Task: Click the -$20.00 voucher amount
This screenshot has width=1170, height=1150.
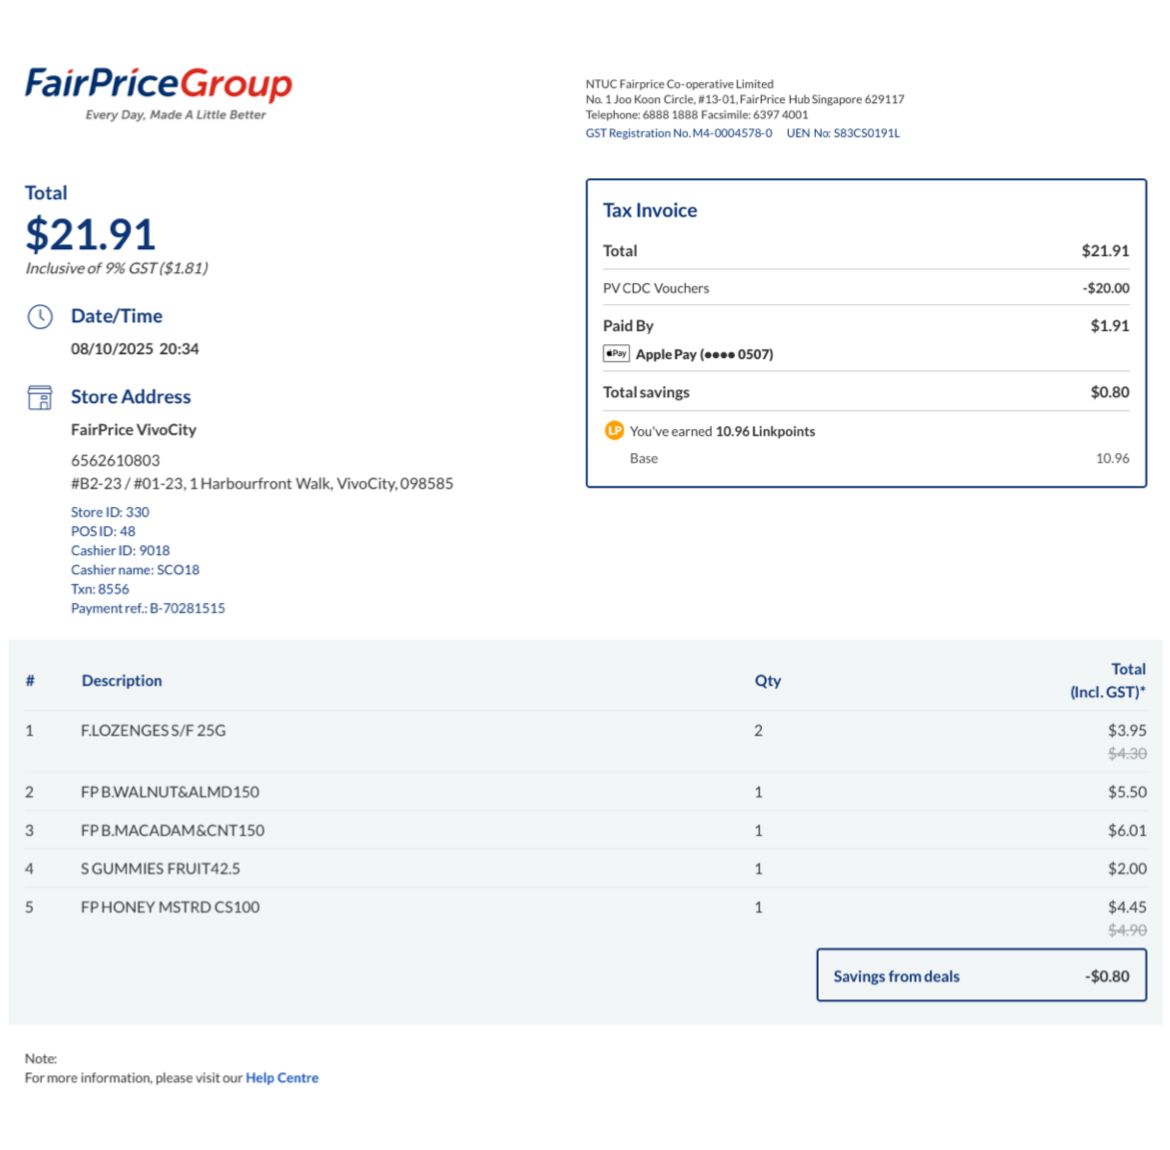Action: pos(1106,288)
